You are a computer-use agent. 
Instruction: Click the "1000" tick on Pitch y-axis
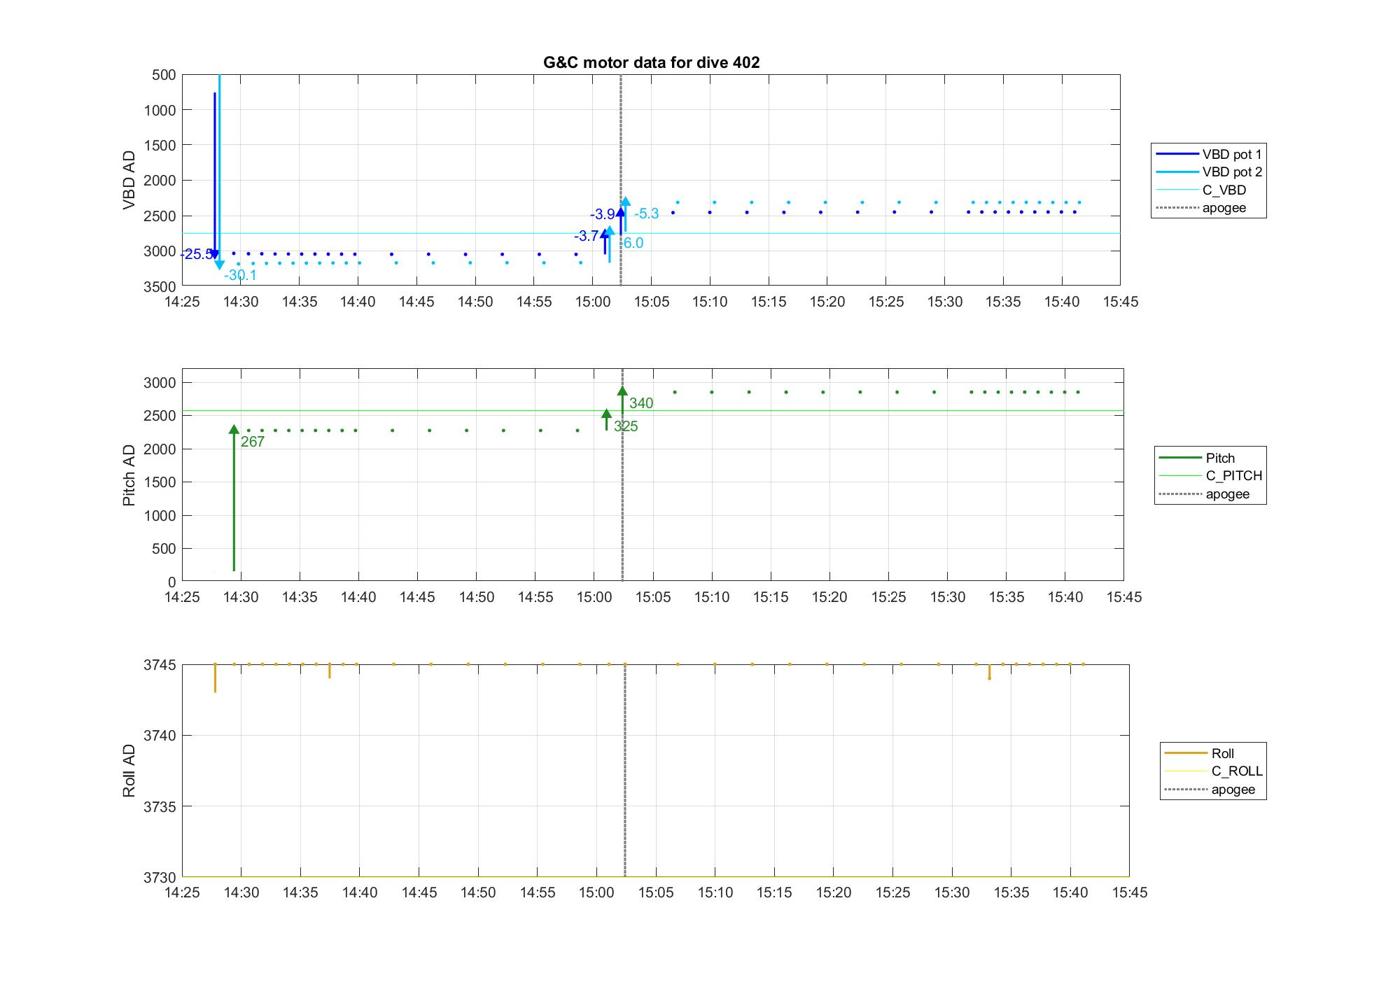(160, 516)
